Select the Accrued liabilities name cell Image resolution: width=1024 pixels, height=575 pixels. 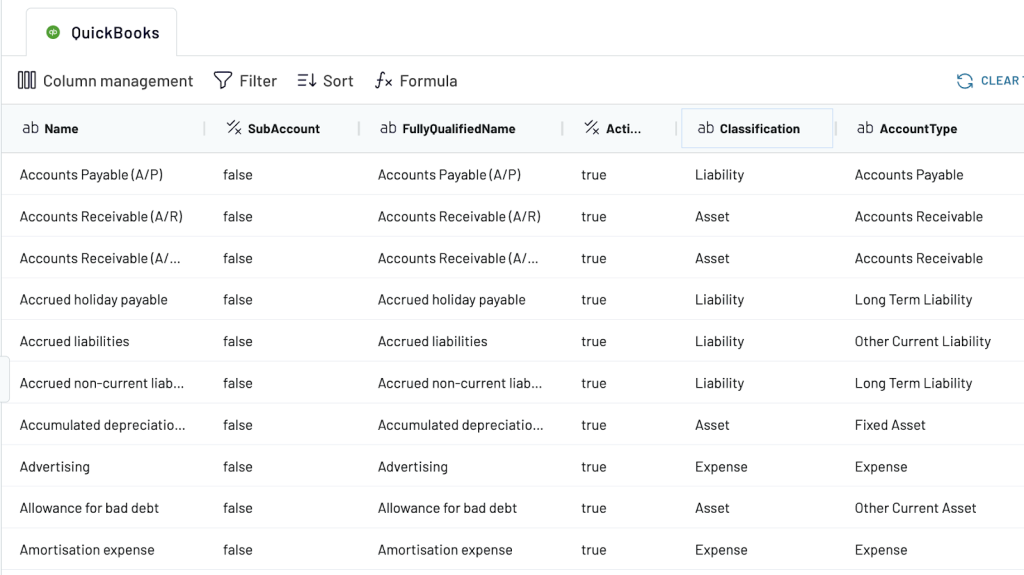coord(74,341)
